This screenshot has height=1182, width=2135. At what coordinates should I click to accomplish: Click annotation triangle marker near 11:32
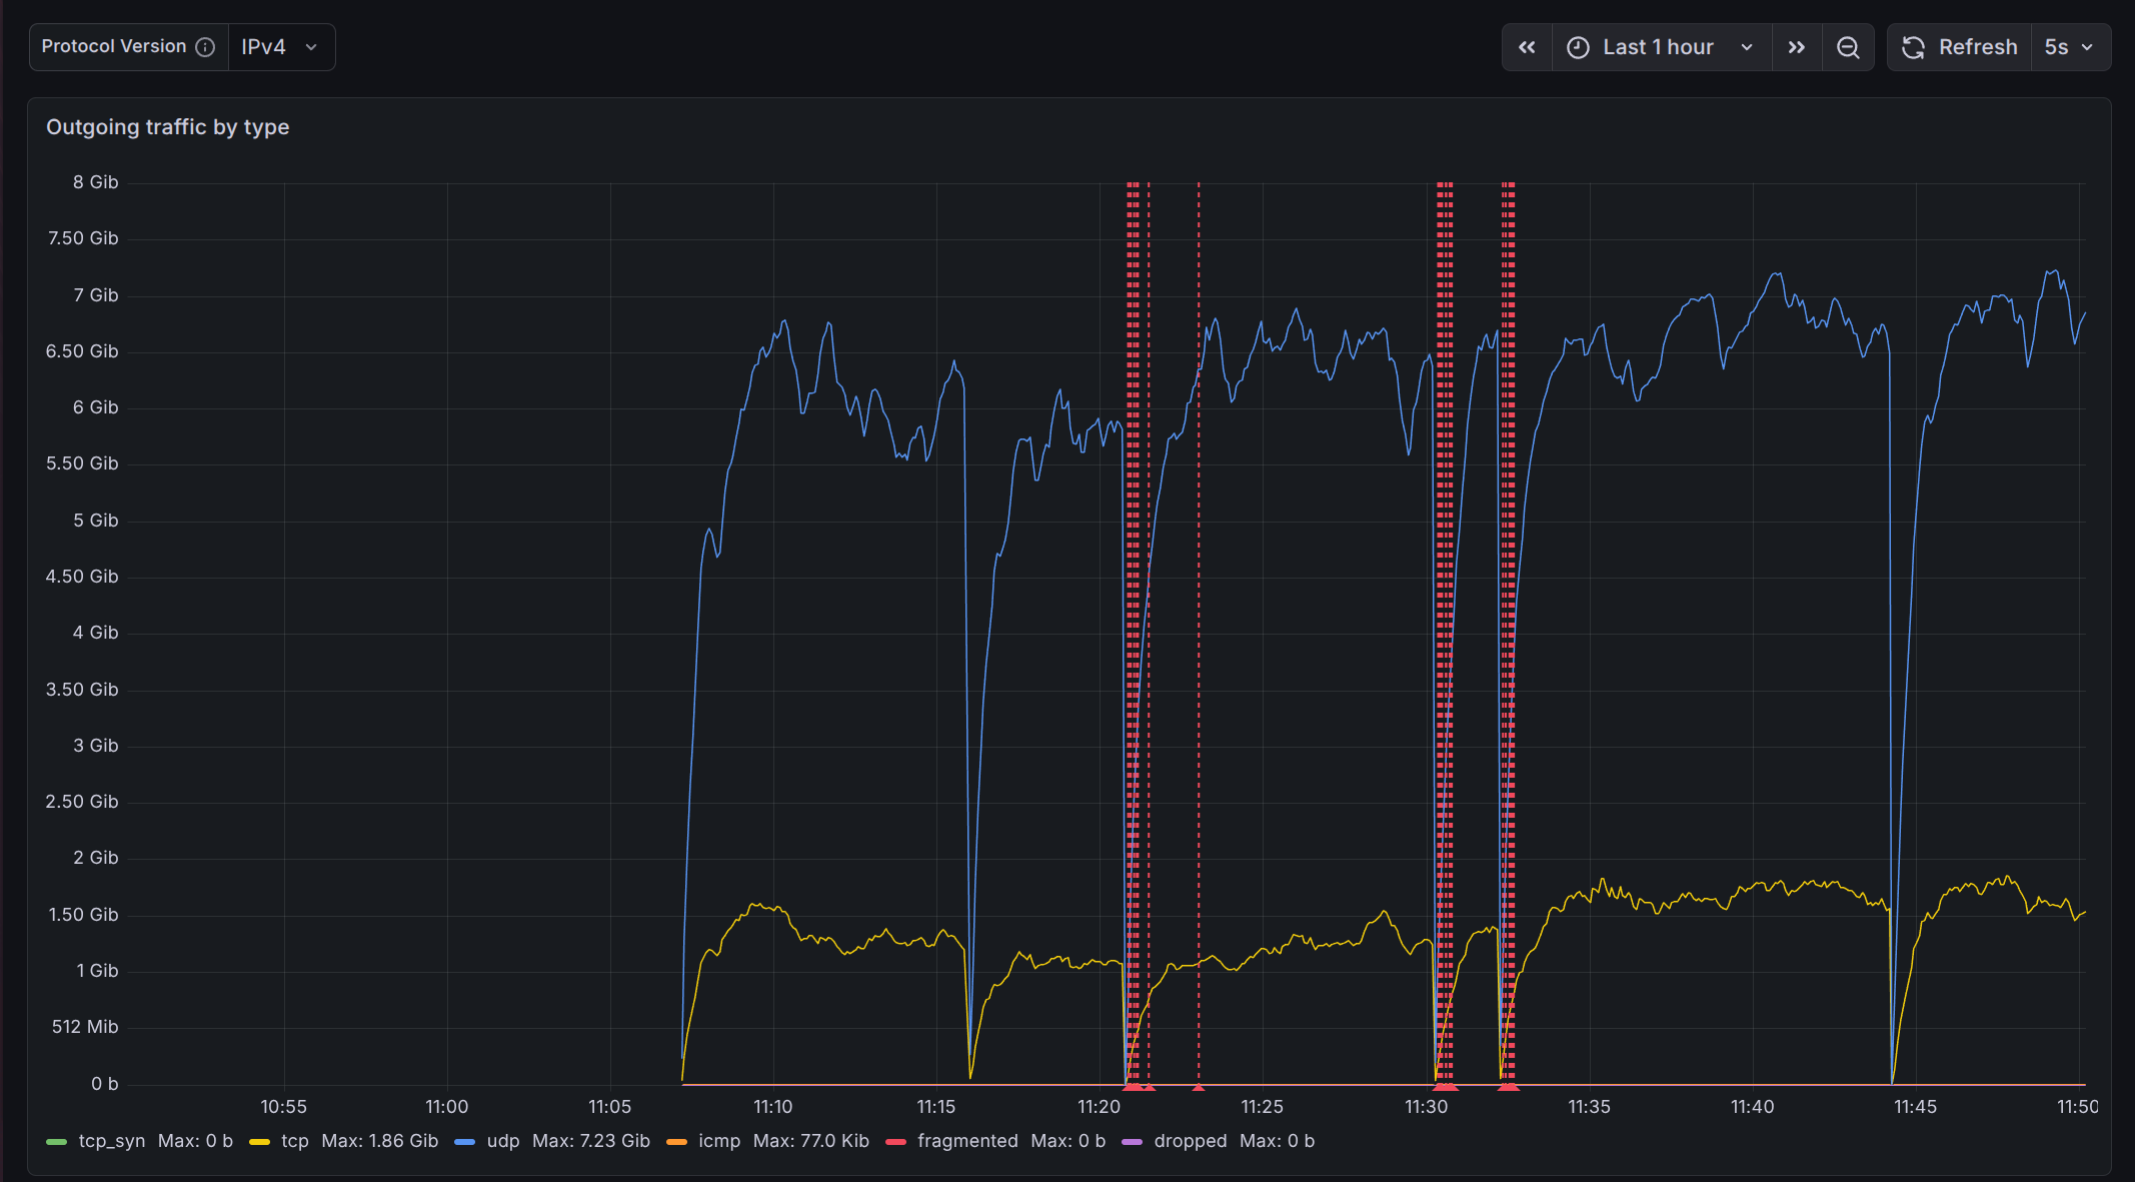point(1508,1087)
